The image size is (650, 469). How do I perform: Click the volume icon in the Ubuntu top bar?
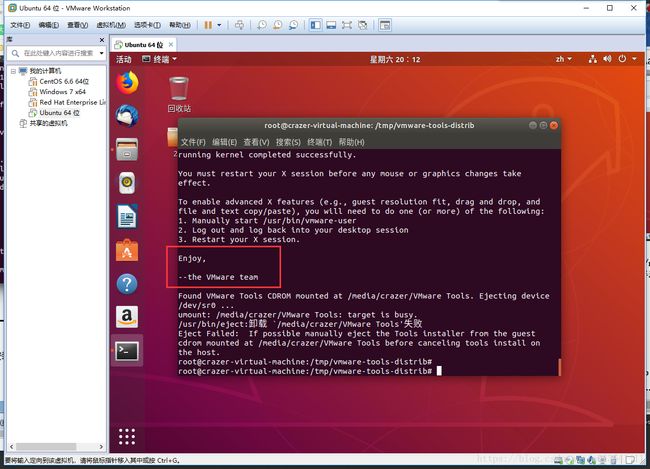point(607,59)
